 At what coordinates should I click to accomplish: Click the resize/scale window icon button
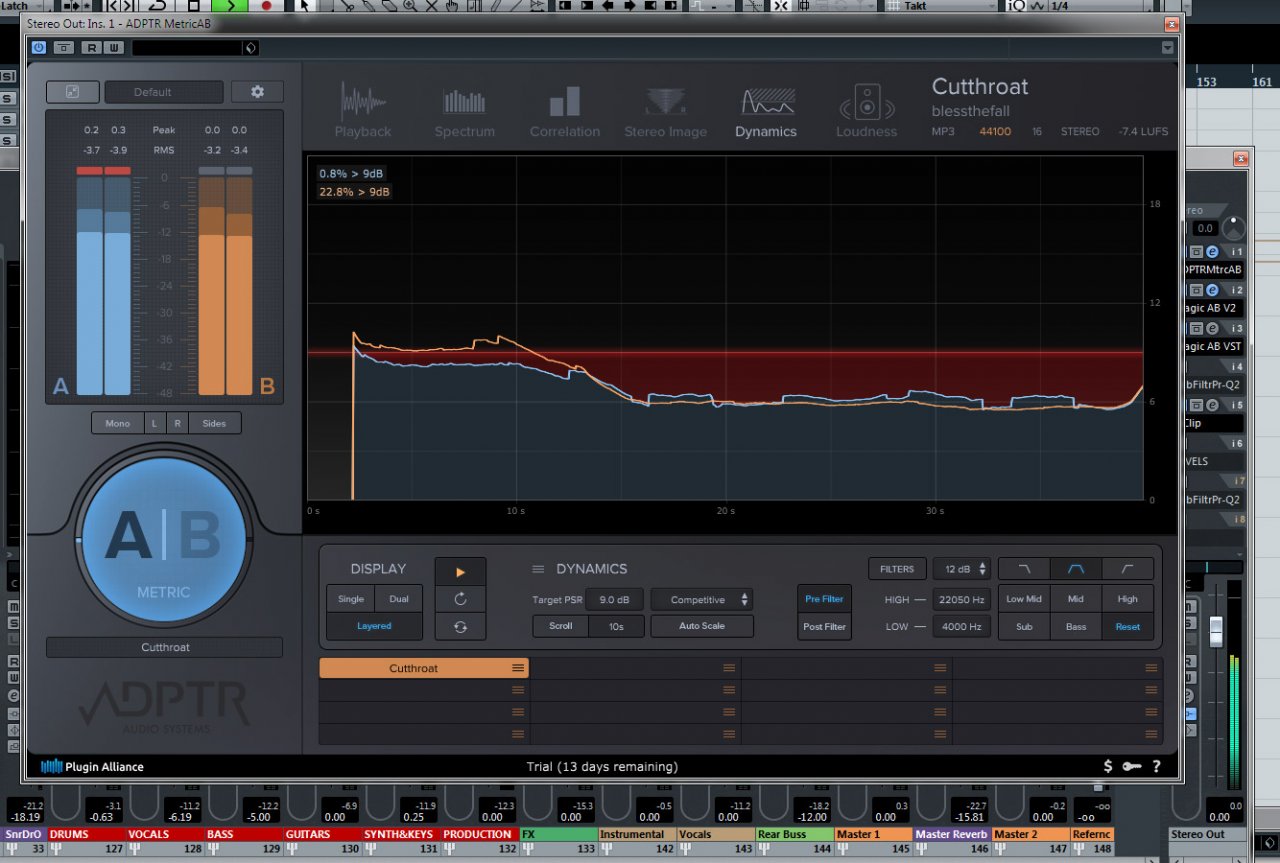coord(72,92)
